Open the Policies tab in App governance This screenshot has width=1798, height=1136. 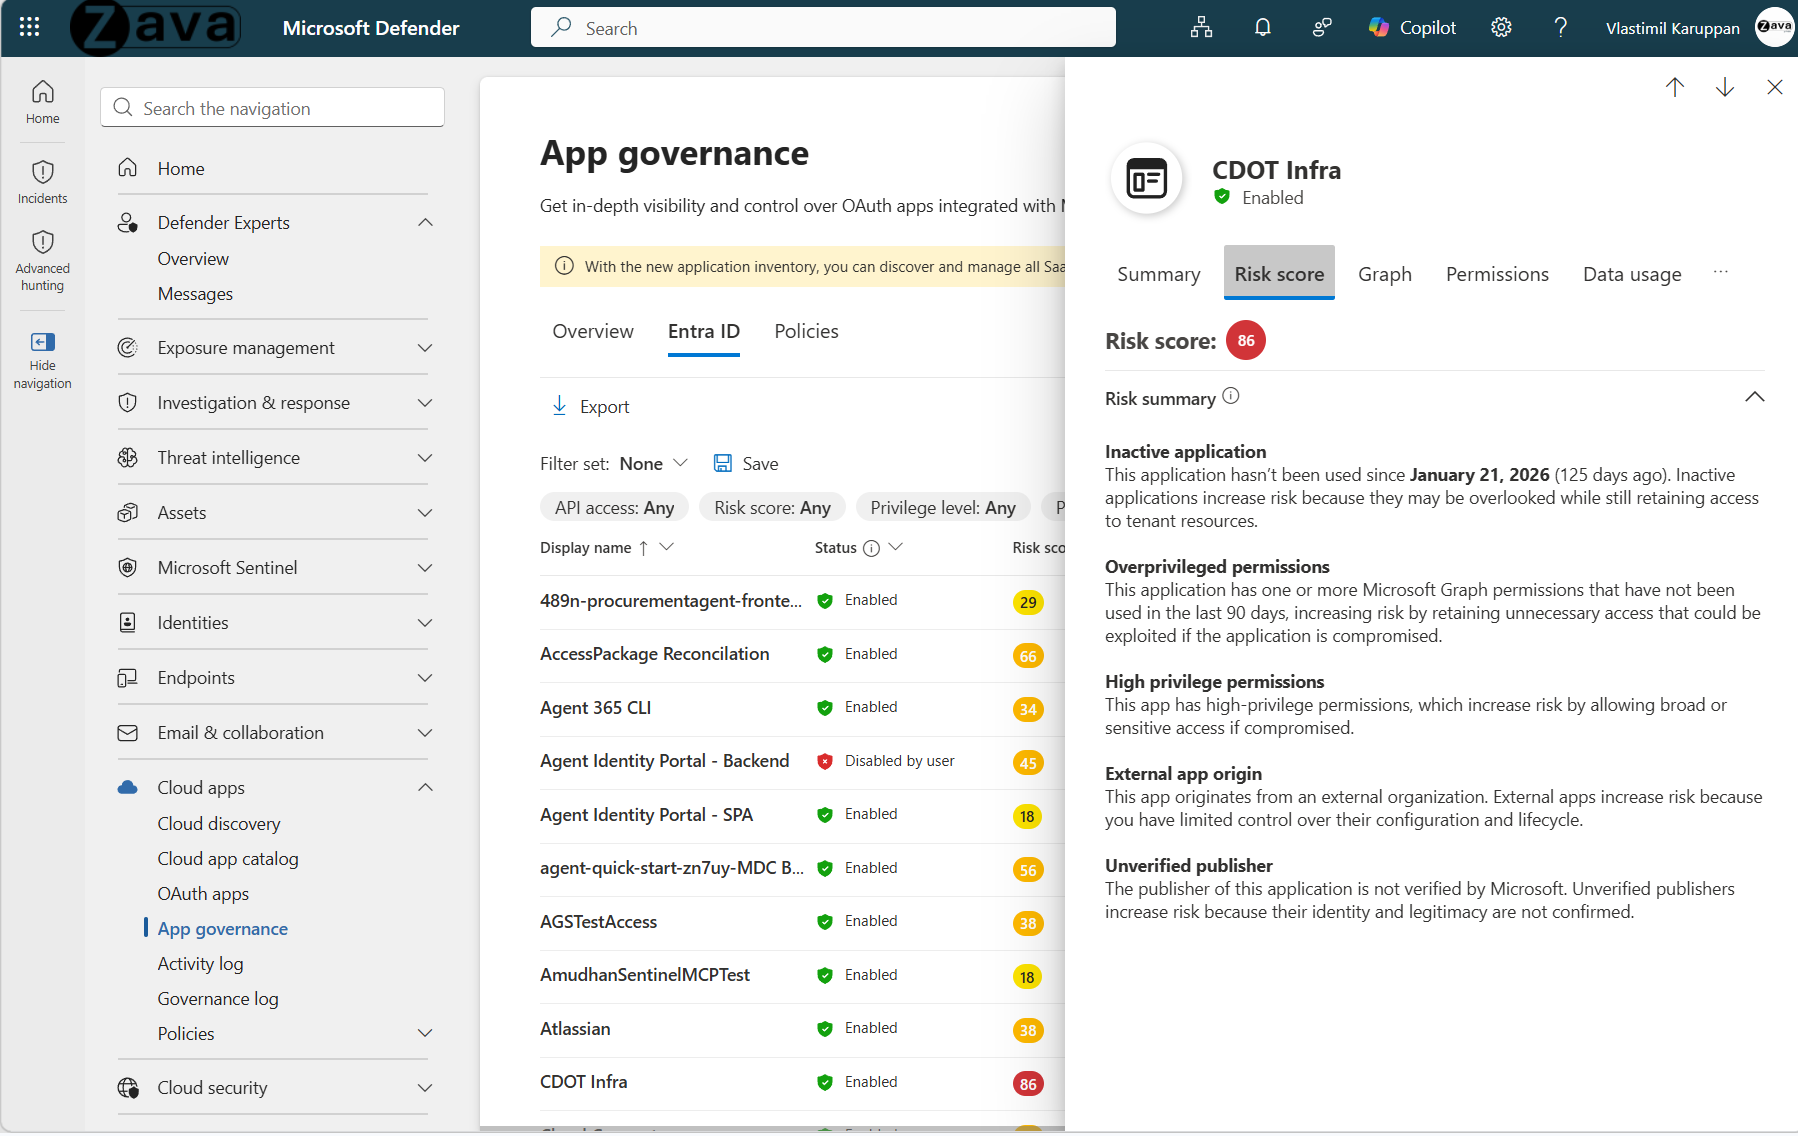pyautogui.click(x=806, y=332)
